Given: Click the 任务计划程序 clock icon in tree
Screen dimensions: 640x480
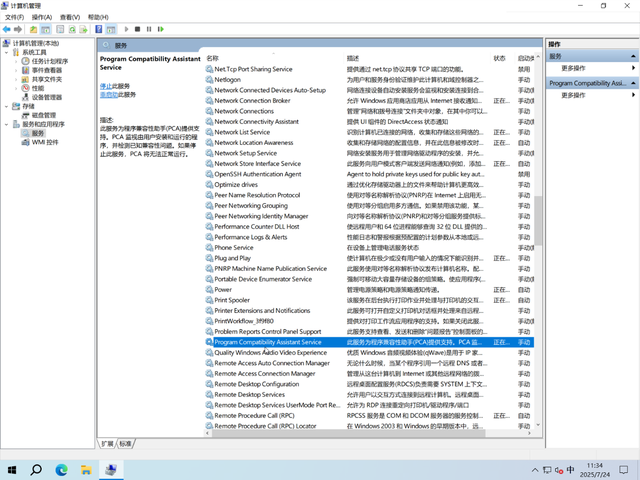Looking at the screenshot, I should [x=25, y=61].
